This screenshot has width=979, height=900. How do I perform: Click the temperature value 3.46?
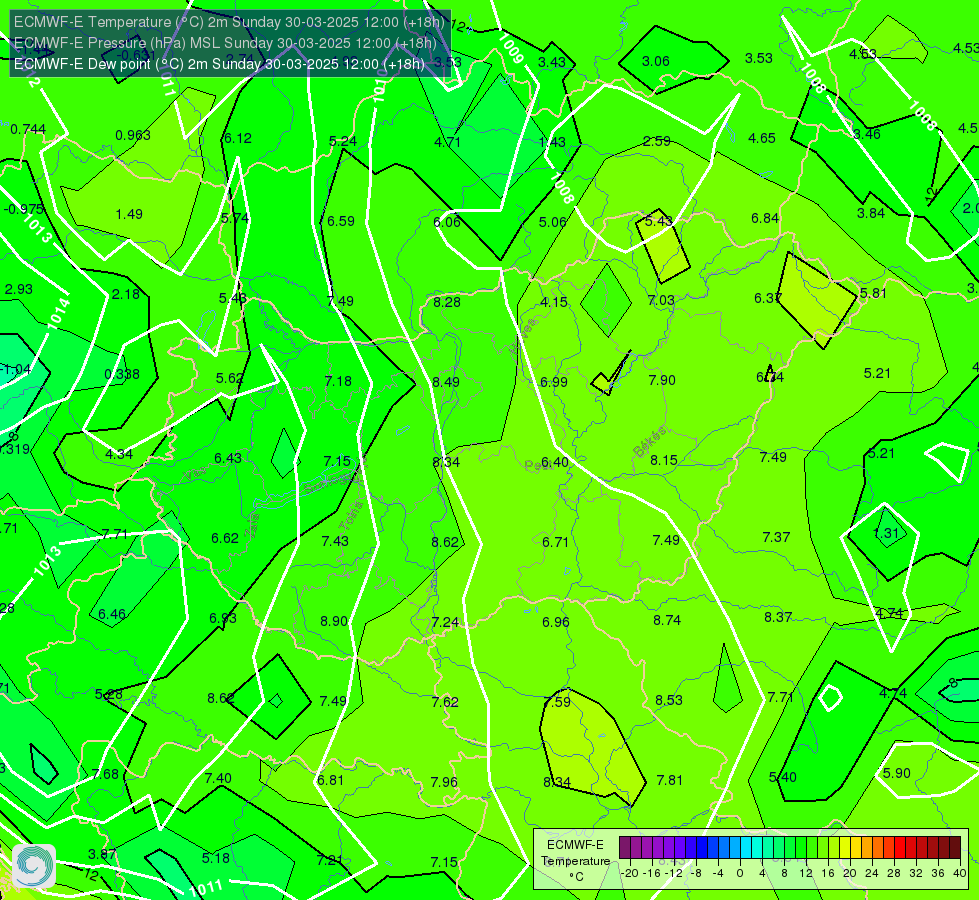(x=867, y=134)
